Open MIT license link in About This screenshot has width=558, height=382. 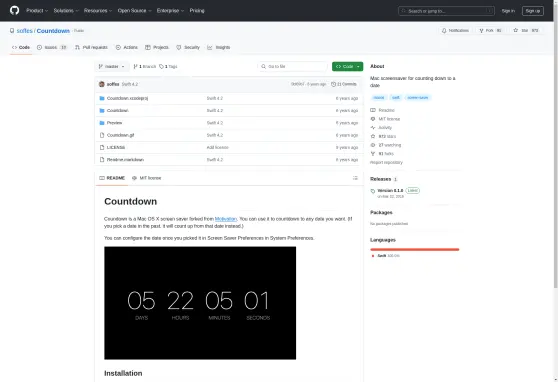[x=389, y=119]
